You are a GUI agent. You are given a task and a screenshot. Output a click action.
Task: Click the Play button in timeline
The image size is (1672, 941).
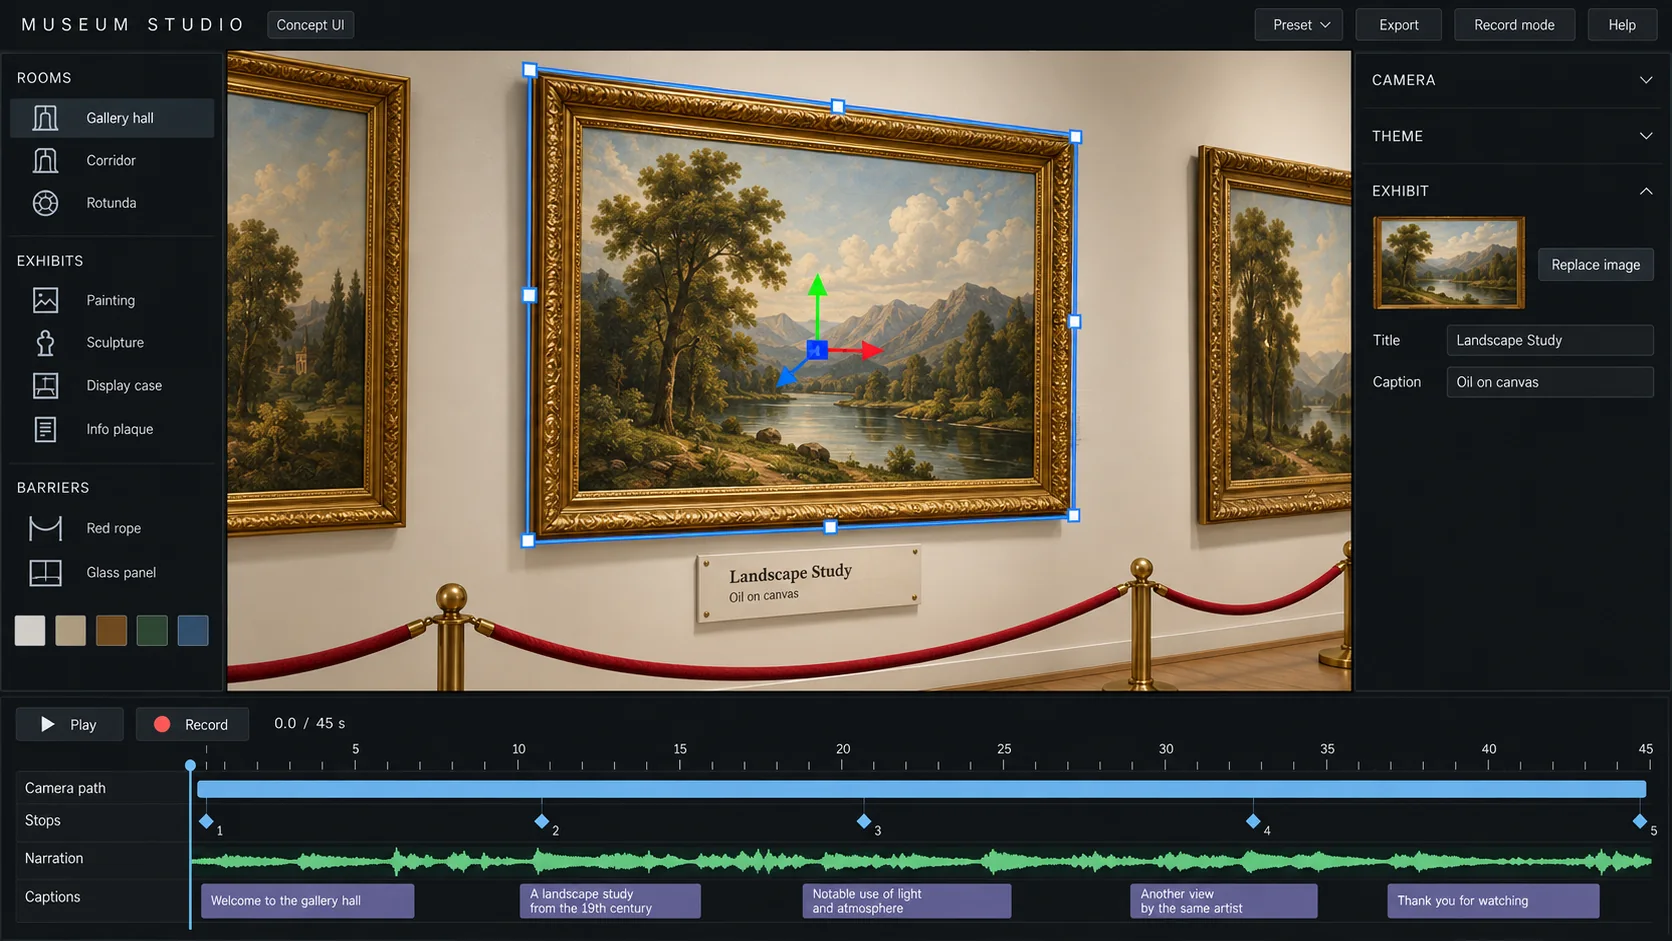coord(69,724)
